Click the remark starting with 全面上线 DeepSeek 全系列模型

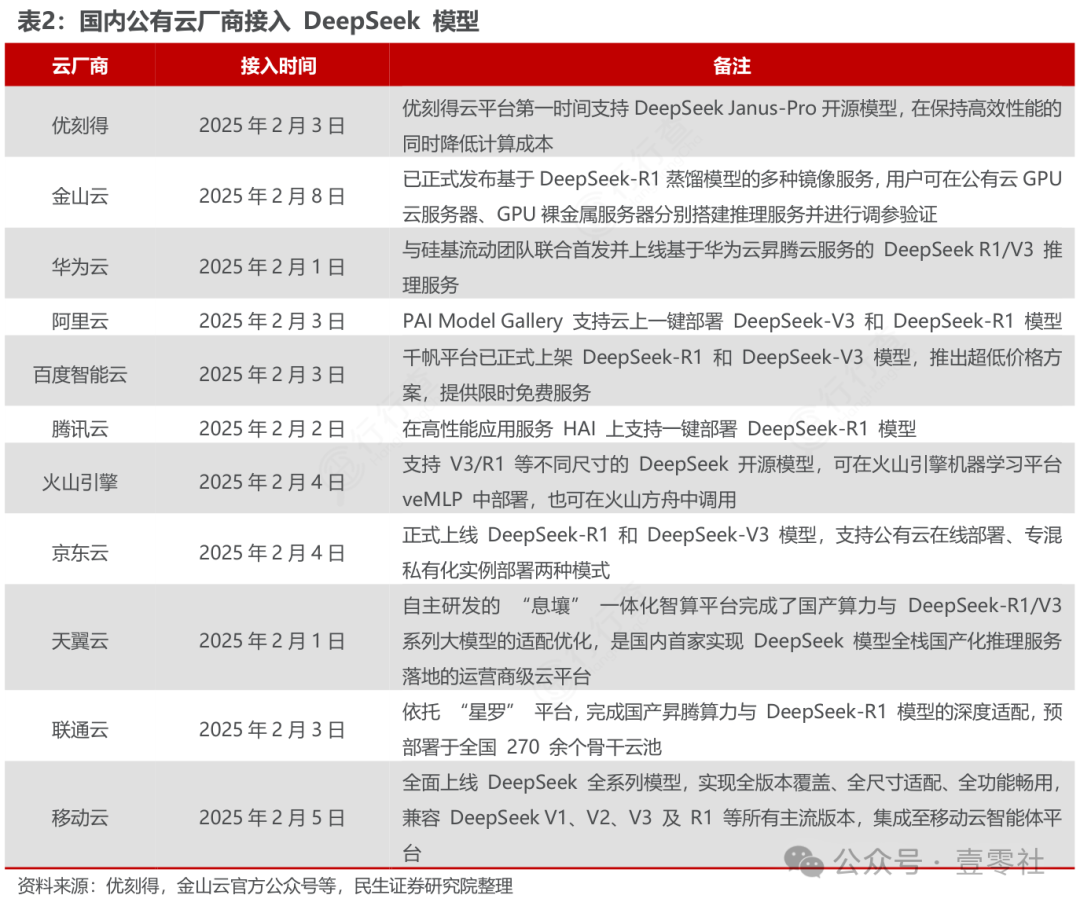[x=732, y=818]
